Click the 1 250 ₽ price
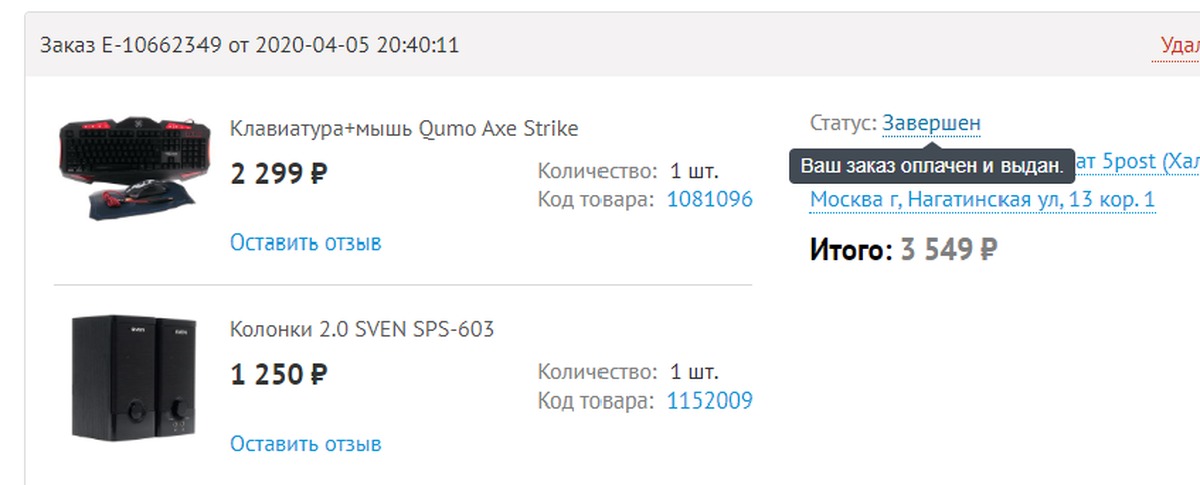 279,375
